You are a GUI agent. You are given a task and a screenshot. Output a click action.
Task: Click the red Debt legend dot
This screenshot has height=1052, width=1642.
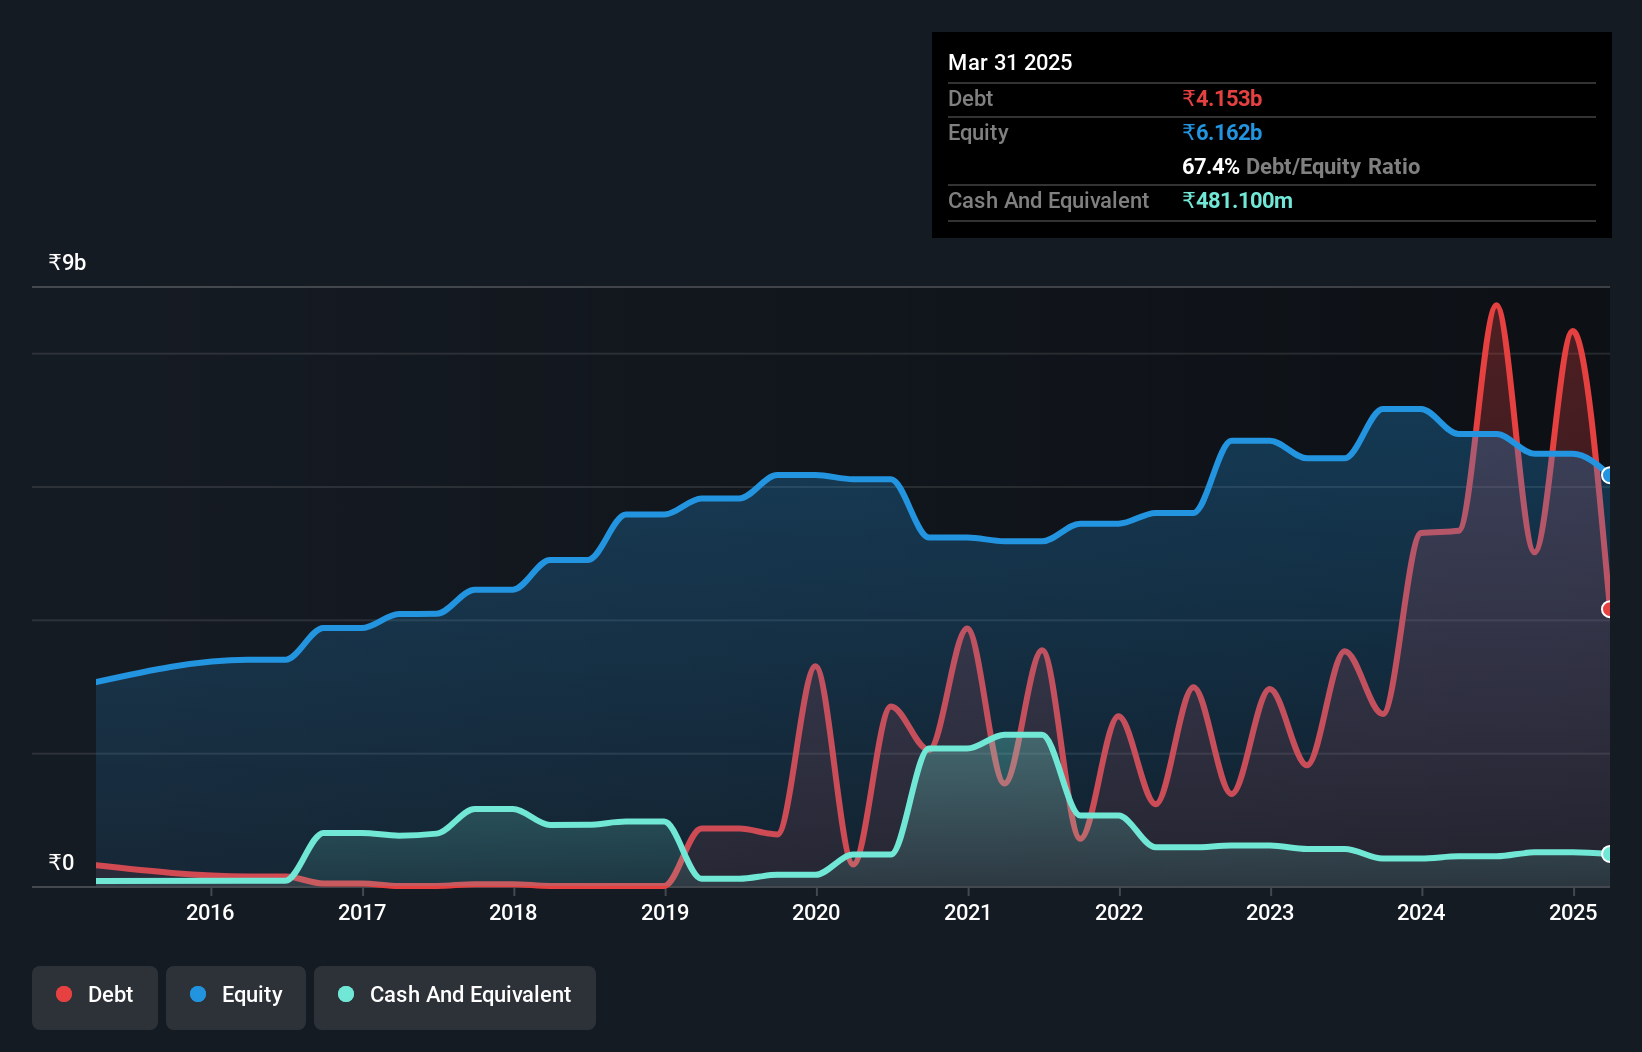point(64,994)
